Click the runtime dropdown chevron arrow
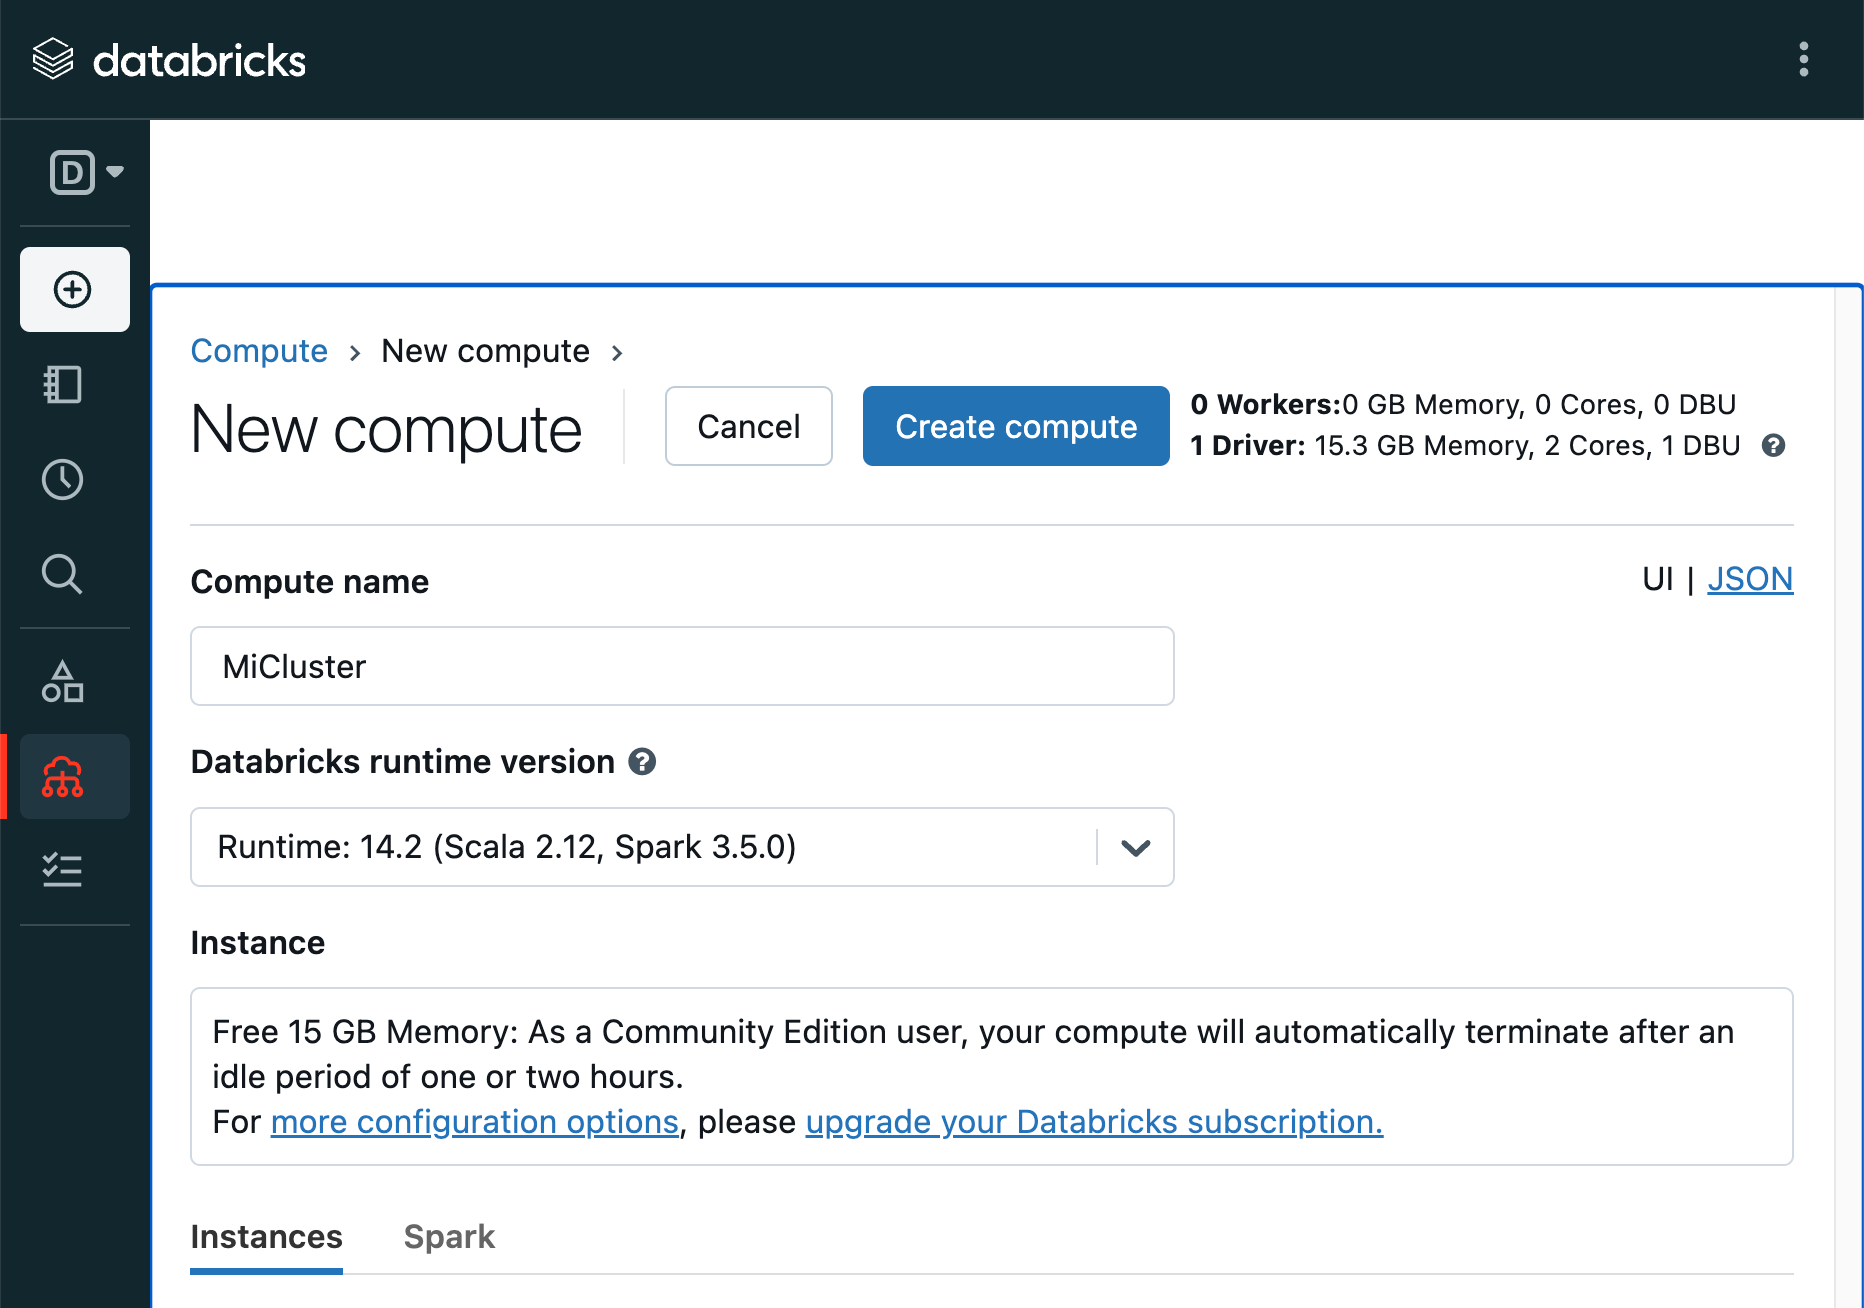 point(1136,848)
